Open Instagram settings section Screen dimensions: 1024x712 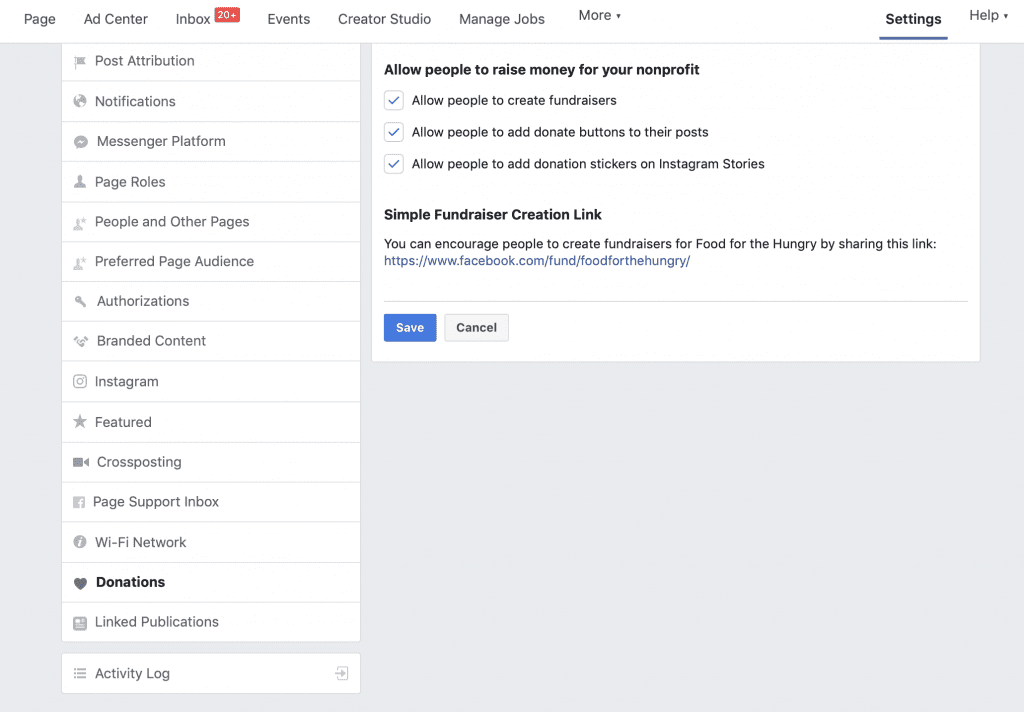tap(211, 381)
